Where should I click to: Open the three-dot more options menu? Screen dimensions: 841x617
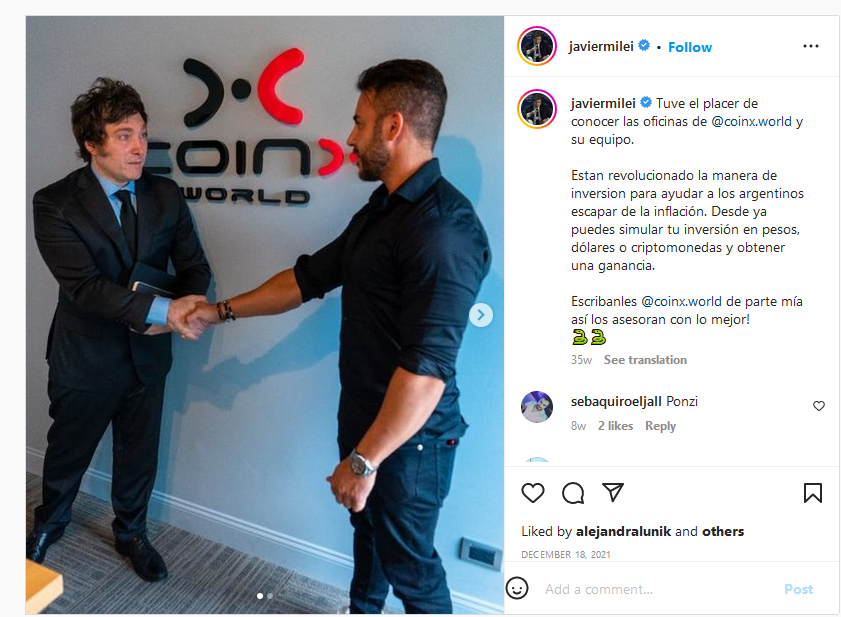click(x=810, y=46)
